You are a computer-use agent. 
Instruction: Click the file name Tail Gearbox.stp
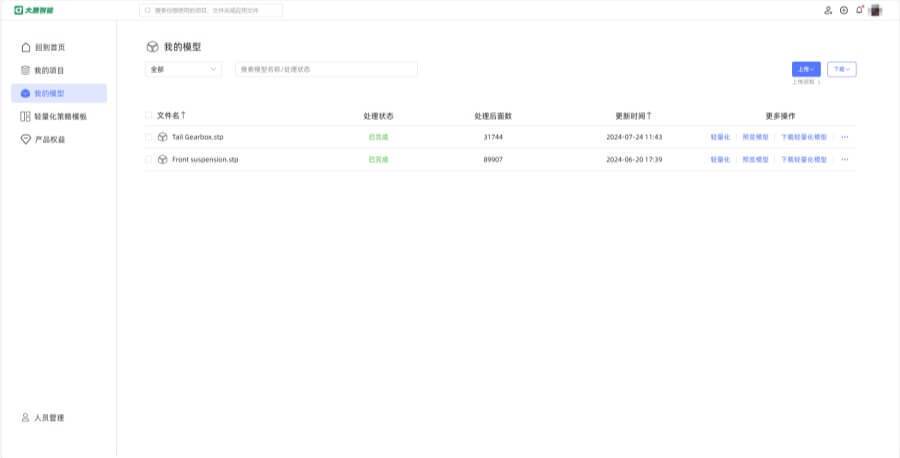point(197,137)
